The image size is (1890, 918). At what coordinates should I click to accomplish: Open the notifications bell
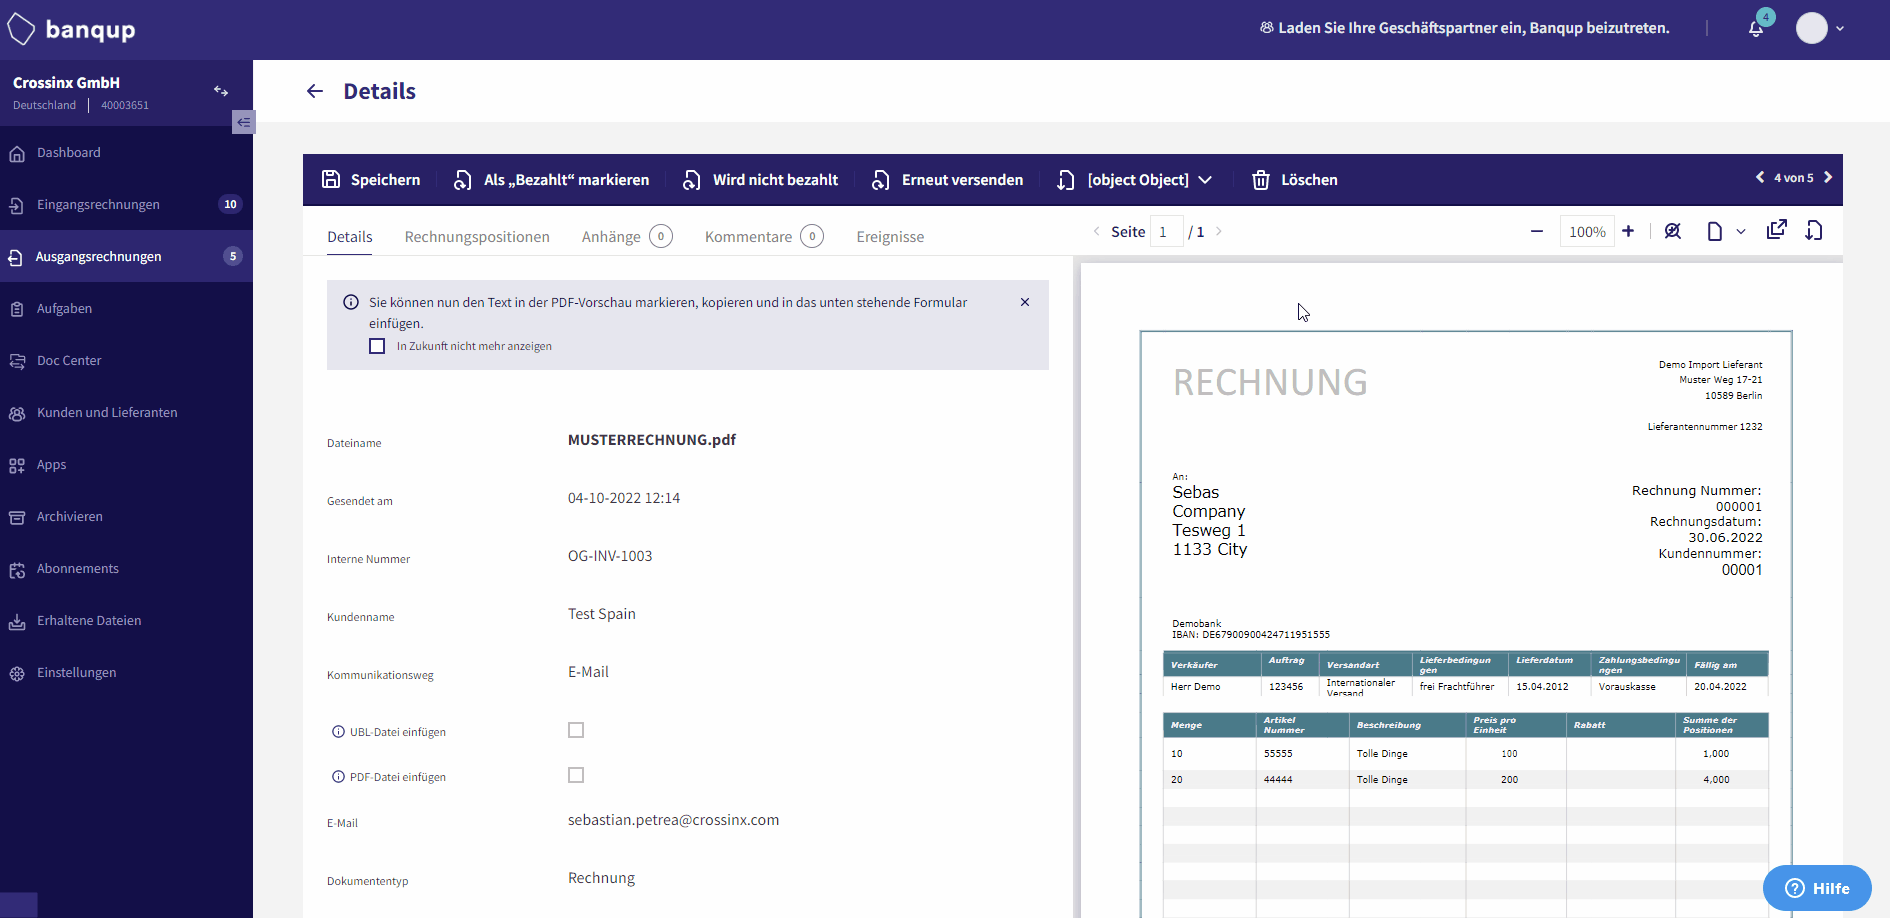[x=1756, y=28]
